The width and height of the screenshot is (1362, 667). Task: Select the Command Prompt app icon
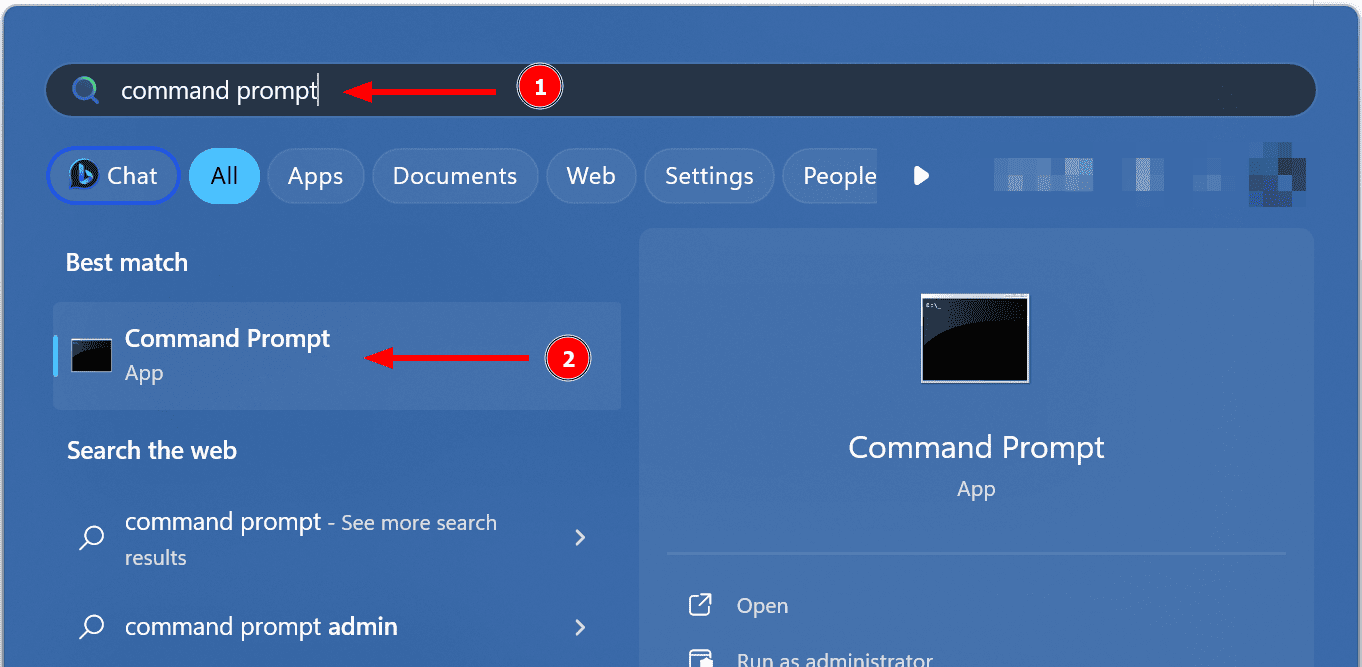[91, 355]
